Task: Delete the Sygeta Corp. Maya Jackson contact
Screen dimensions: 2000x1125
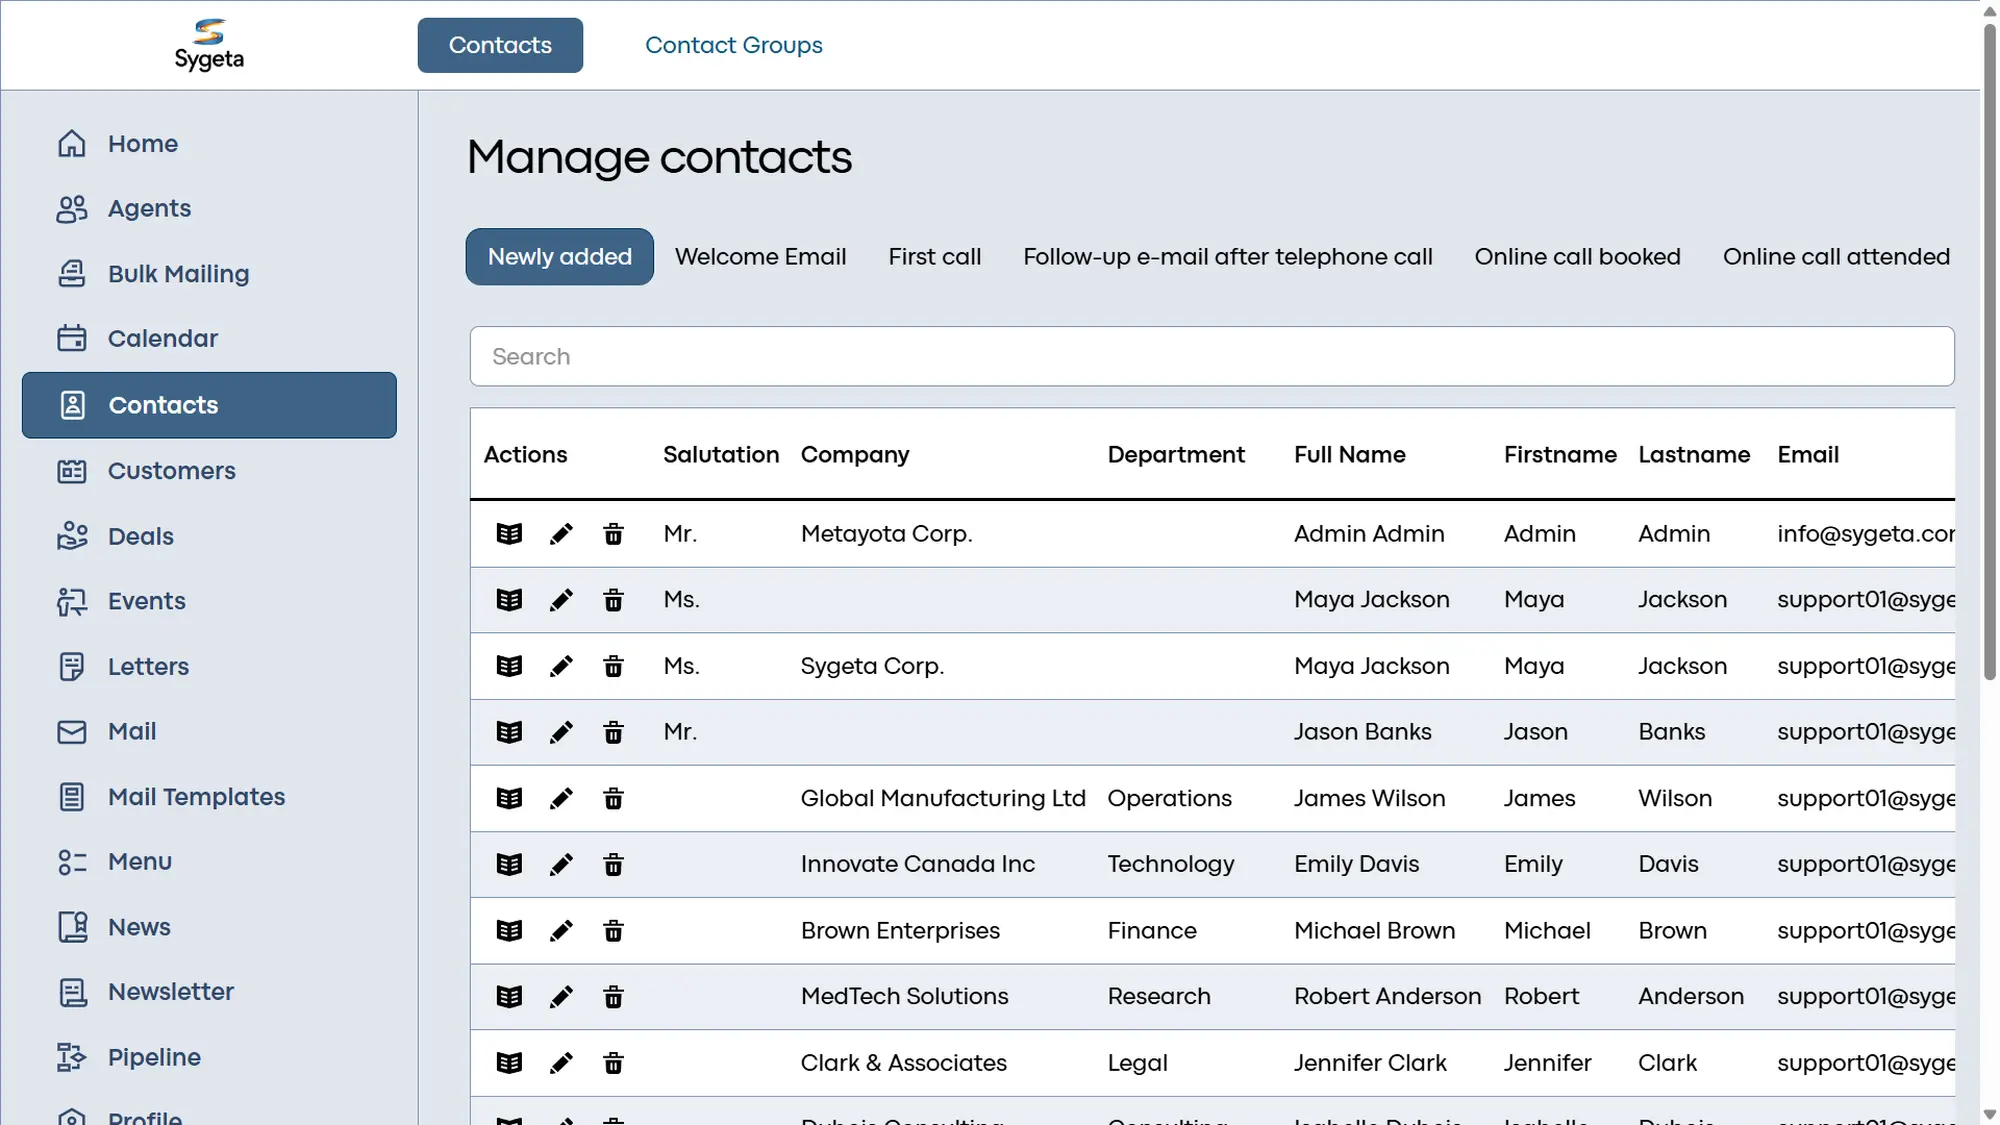Action: (613, 666)
